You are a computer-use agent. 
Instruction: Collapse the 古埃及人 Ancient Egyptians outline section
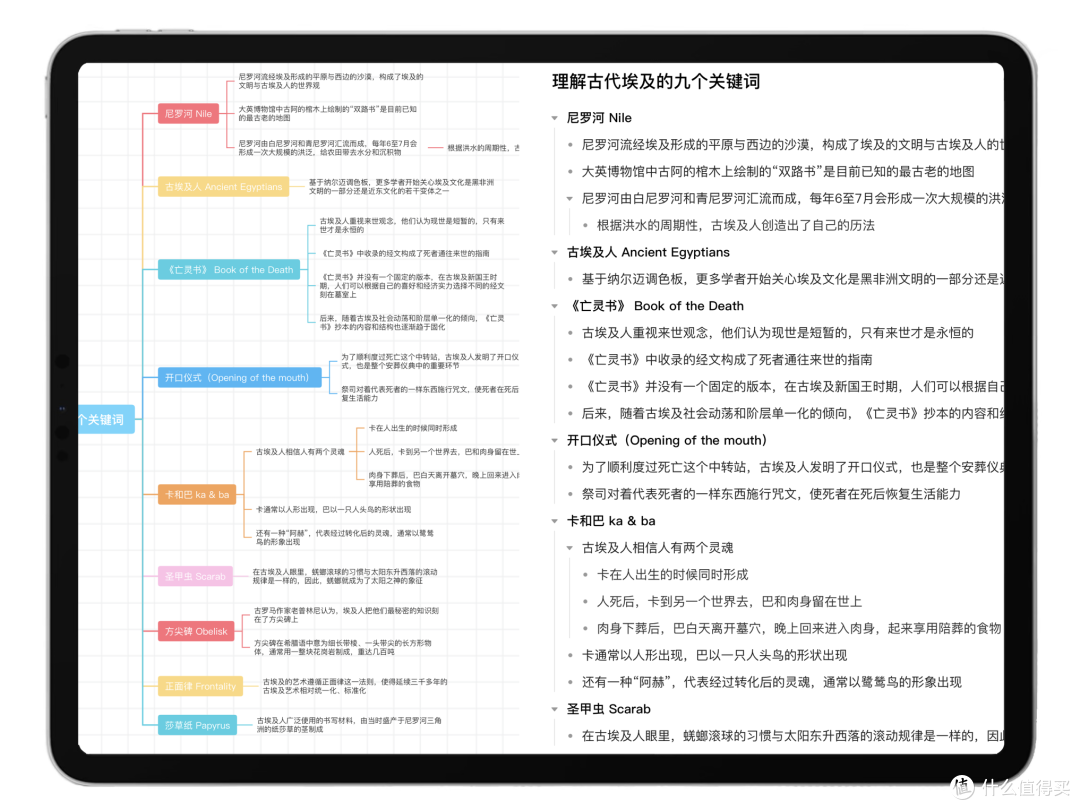tap(554, 253)
